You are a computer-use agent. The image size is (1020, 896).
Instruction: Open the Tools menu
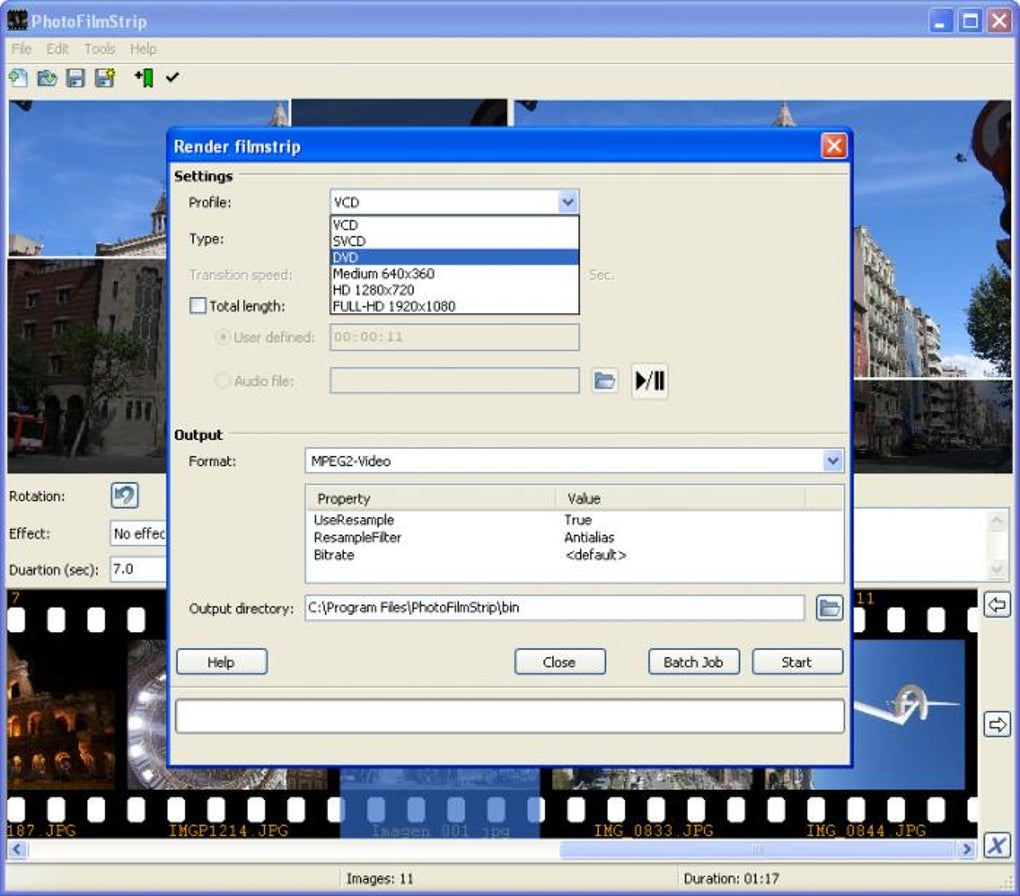point(99,48)
